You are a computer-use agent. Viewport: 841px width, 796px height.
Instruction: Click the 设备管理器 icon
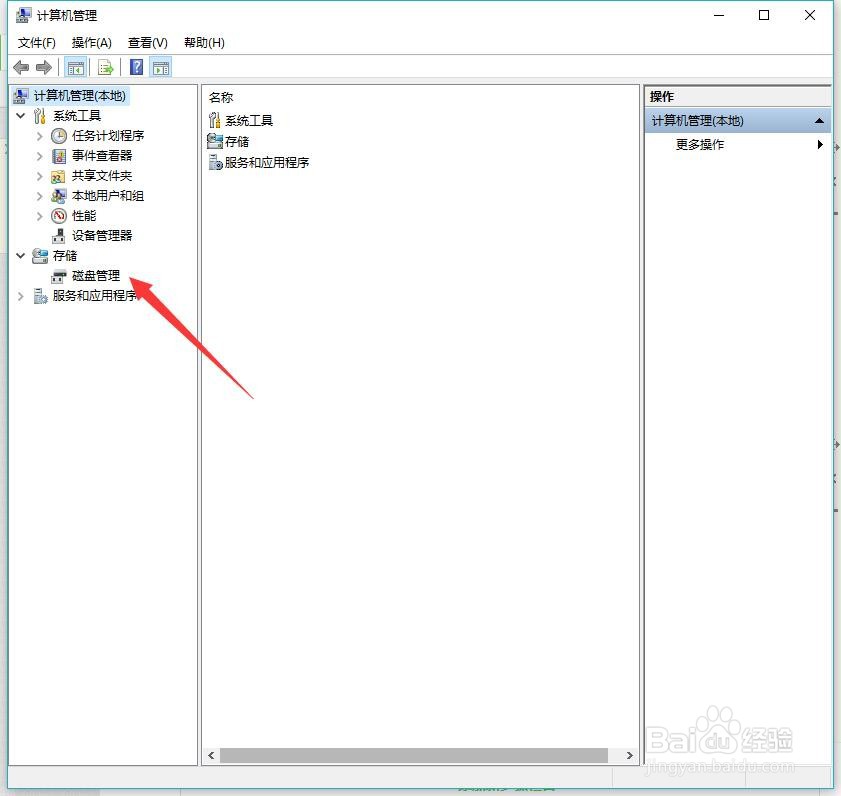coord(58,235)
